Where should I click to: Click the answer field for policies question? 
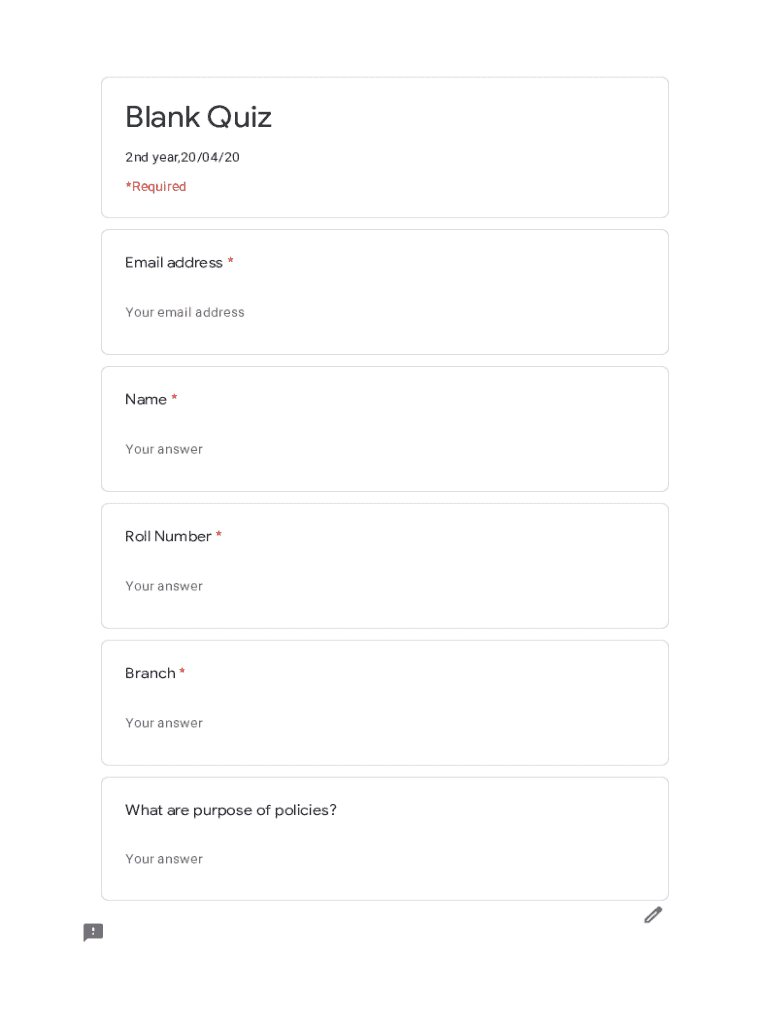164,859
